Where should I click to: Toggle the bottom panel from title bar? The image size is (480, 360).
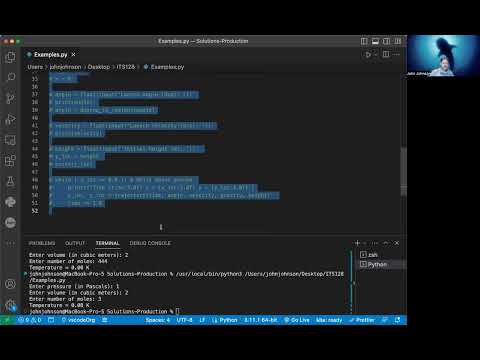tap(375, 41)
